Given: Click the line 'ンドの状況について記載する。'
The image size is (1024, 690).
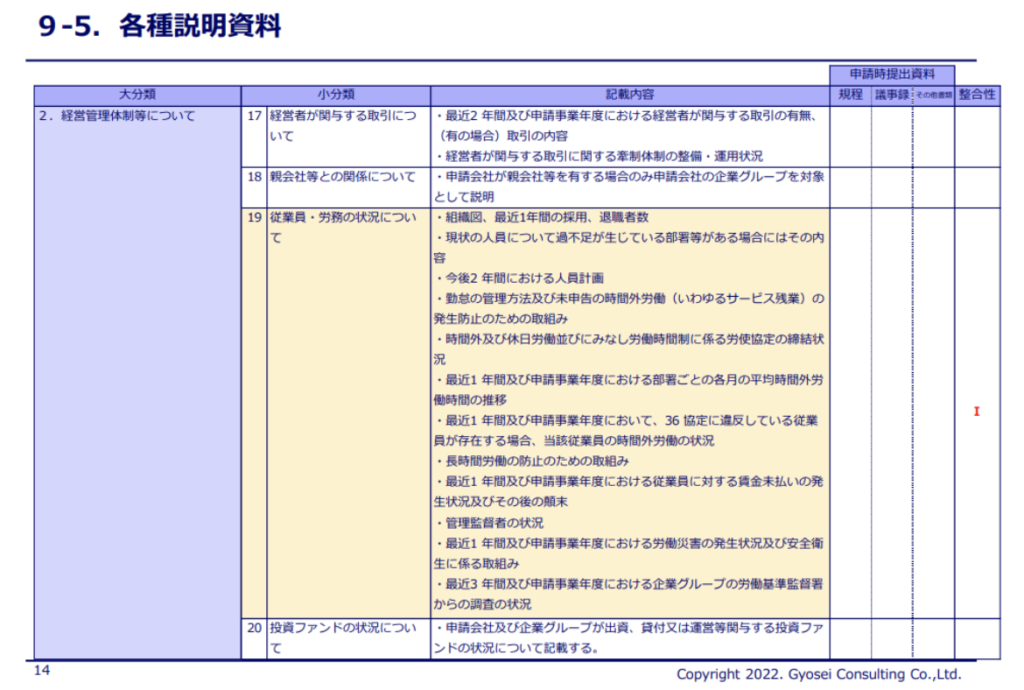Looking at the screenshot, I should [x=517, y=648].
